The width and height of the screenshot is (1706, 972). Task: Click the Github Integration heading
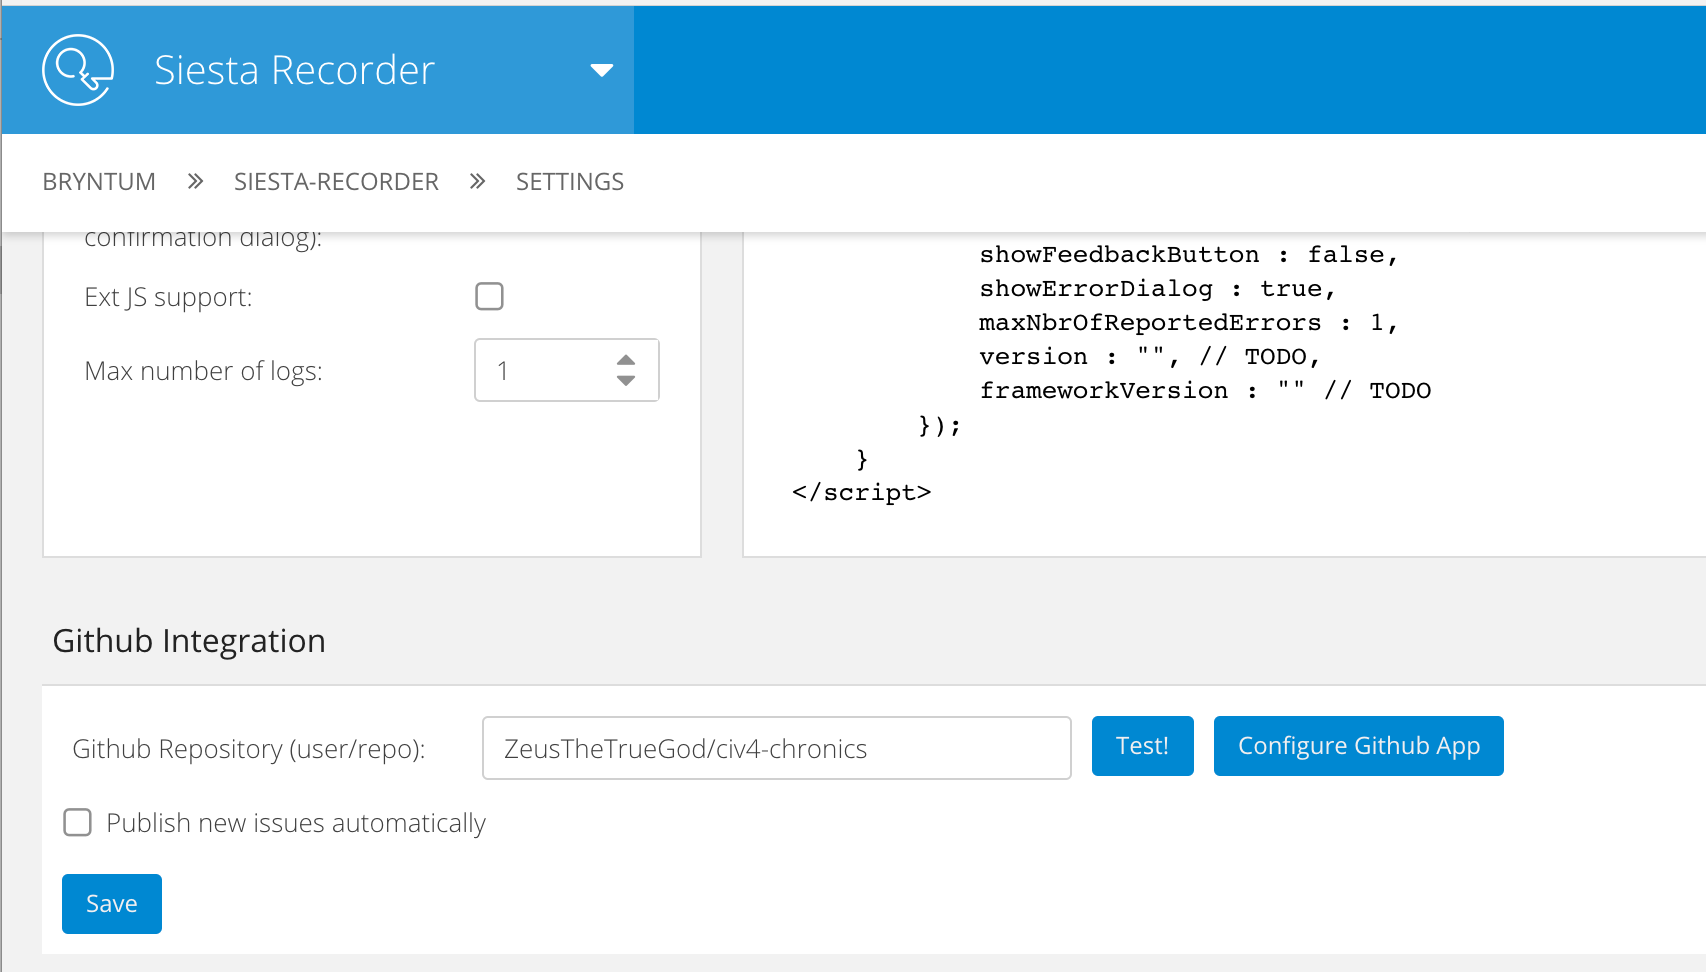coord(189,641)
